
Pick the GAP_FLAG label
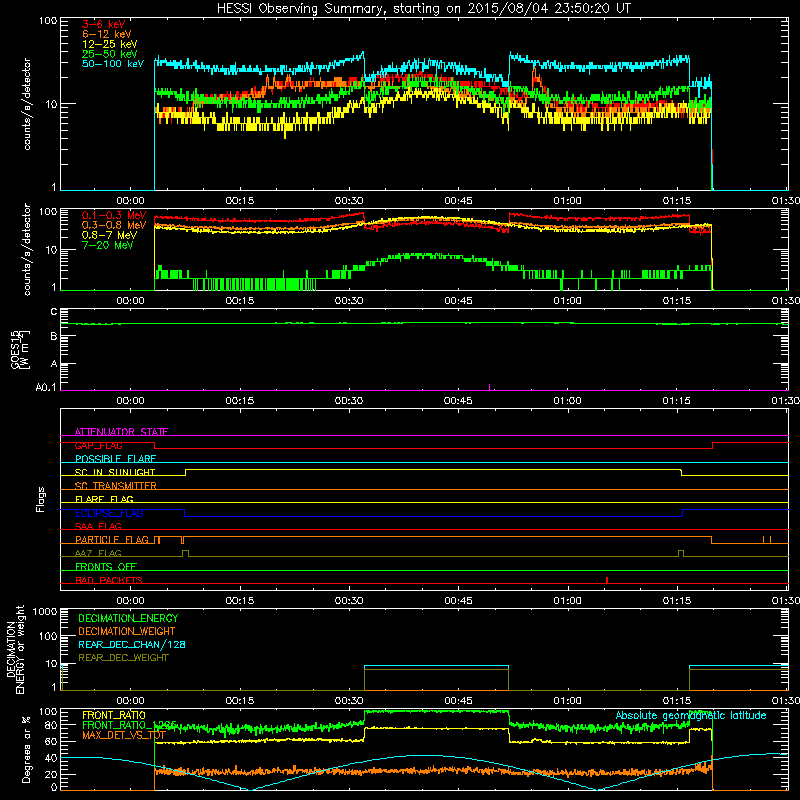(98, 445)
